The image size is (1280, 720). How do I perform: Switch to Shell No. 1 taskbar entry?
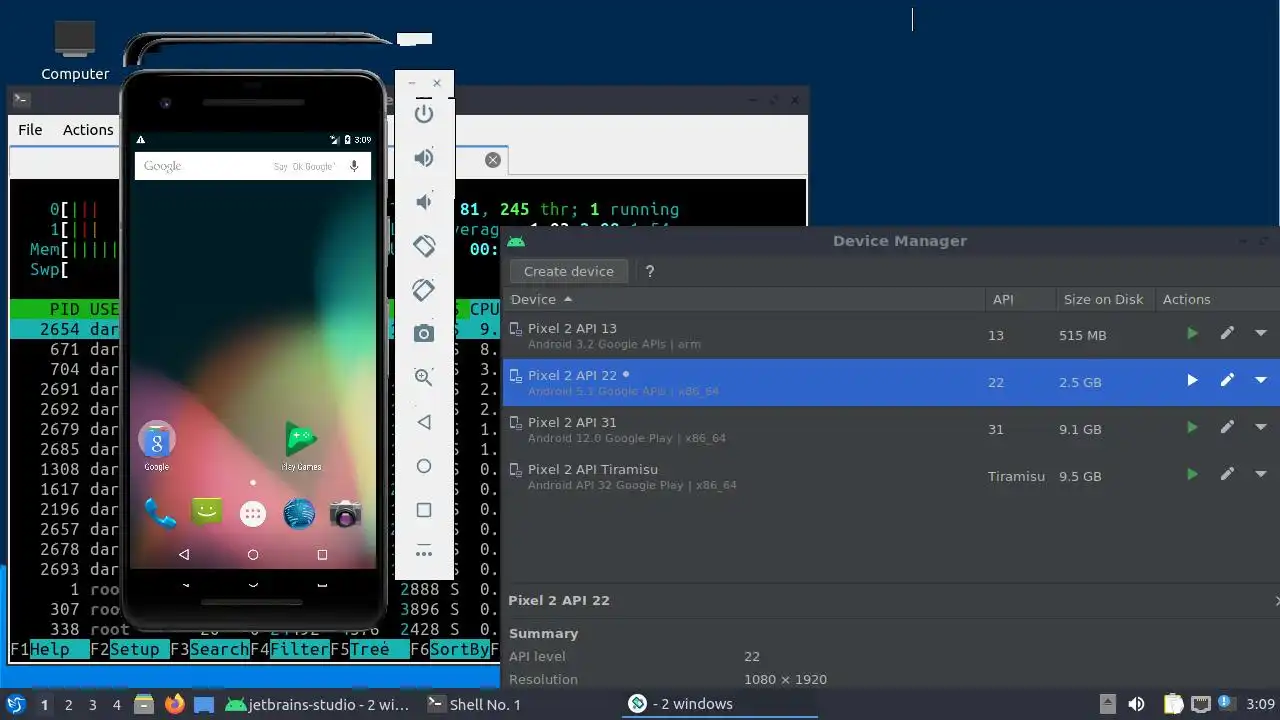coord(474,705)
